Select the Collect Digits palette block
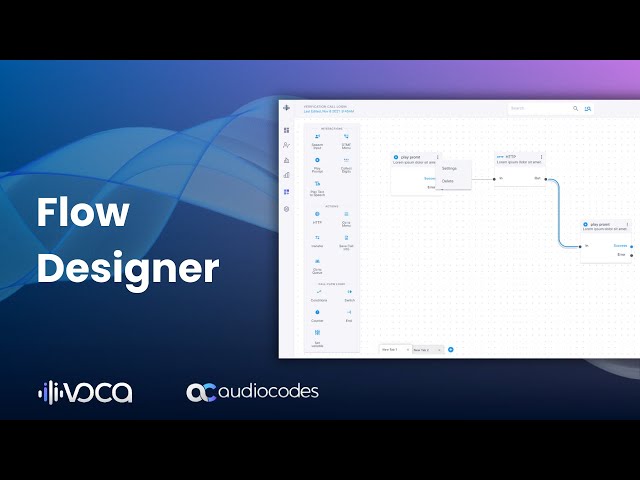Screen dimensions: 640x480 (346, 165)
